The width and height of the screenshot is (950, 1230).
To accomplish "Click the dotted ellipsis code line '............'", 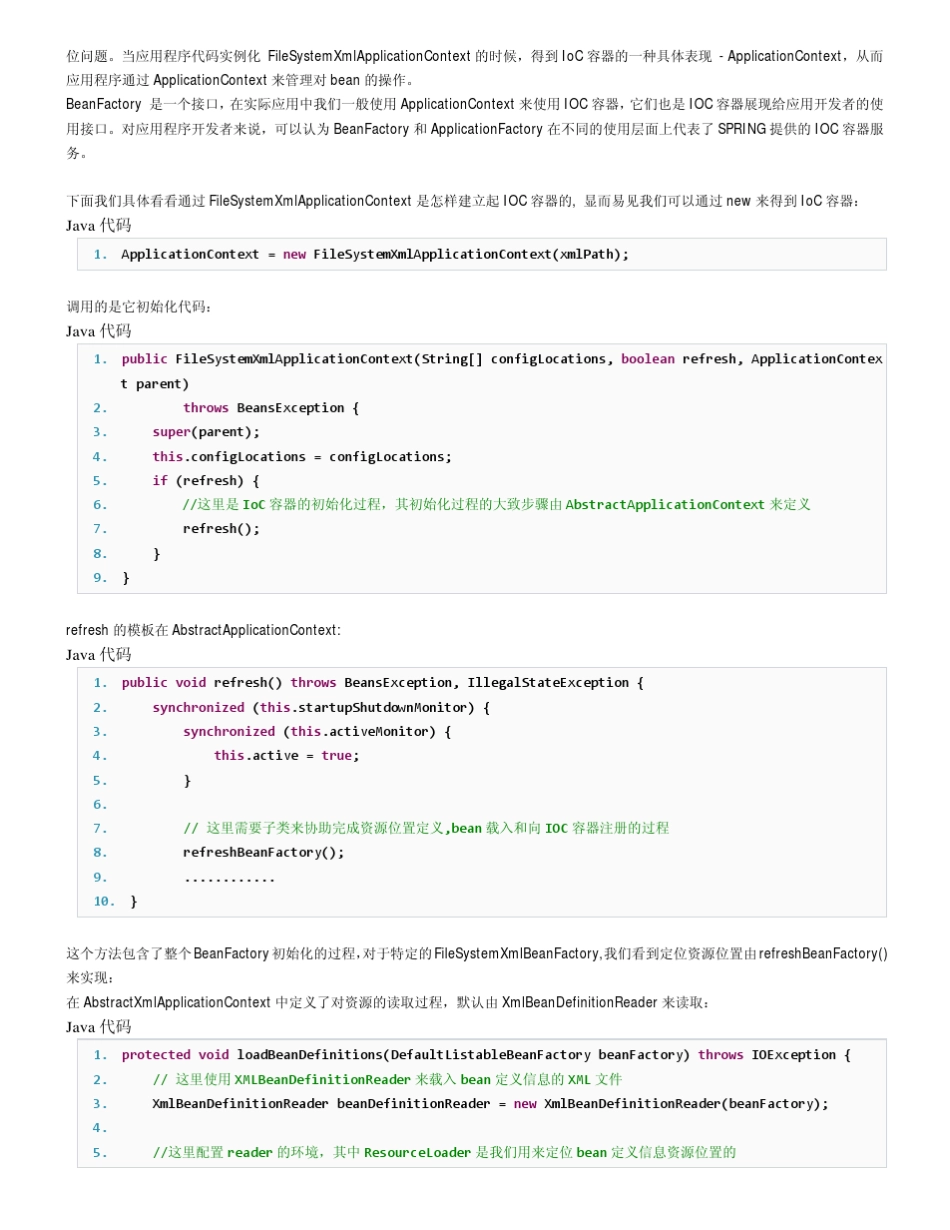I will pos(228,877).
